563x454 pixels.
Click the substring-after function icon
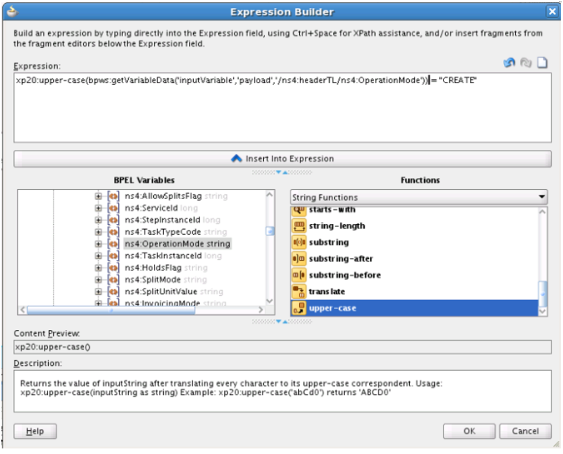coord(299,259)
